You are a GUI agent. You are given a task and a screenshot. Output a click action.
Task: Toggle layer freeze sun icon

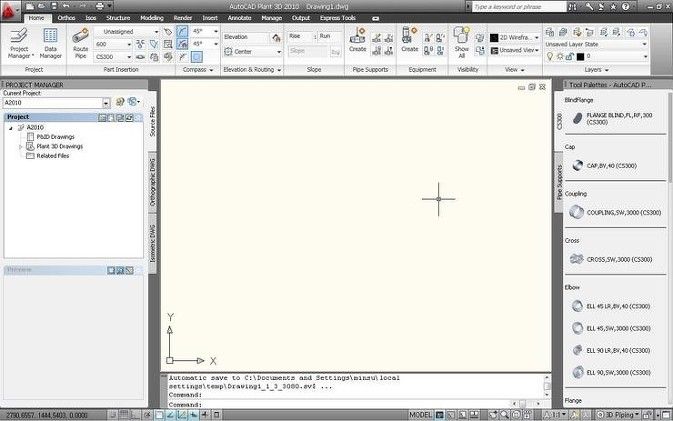tap(560, 57)
